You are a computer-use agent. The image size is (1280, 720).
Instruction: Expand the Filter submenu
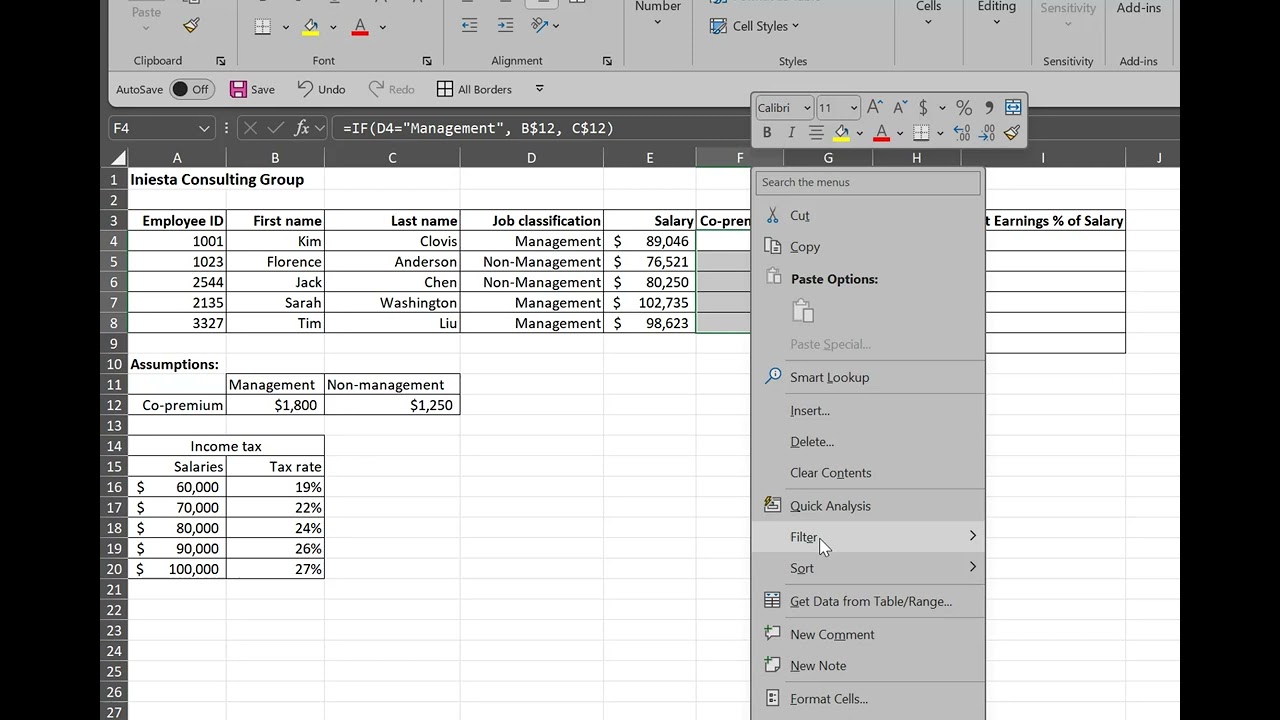point(868,537)
